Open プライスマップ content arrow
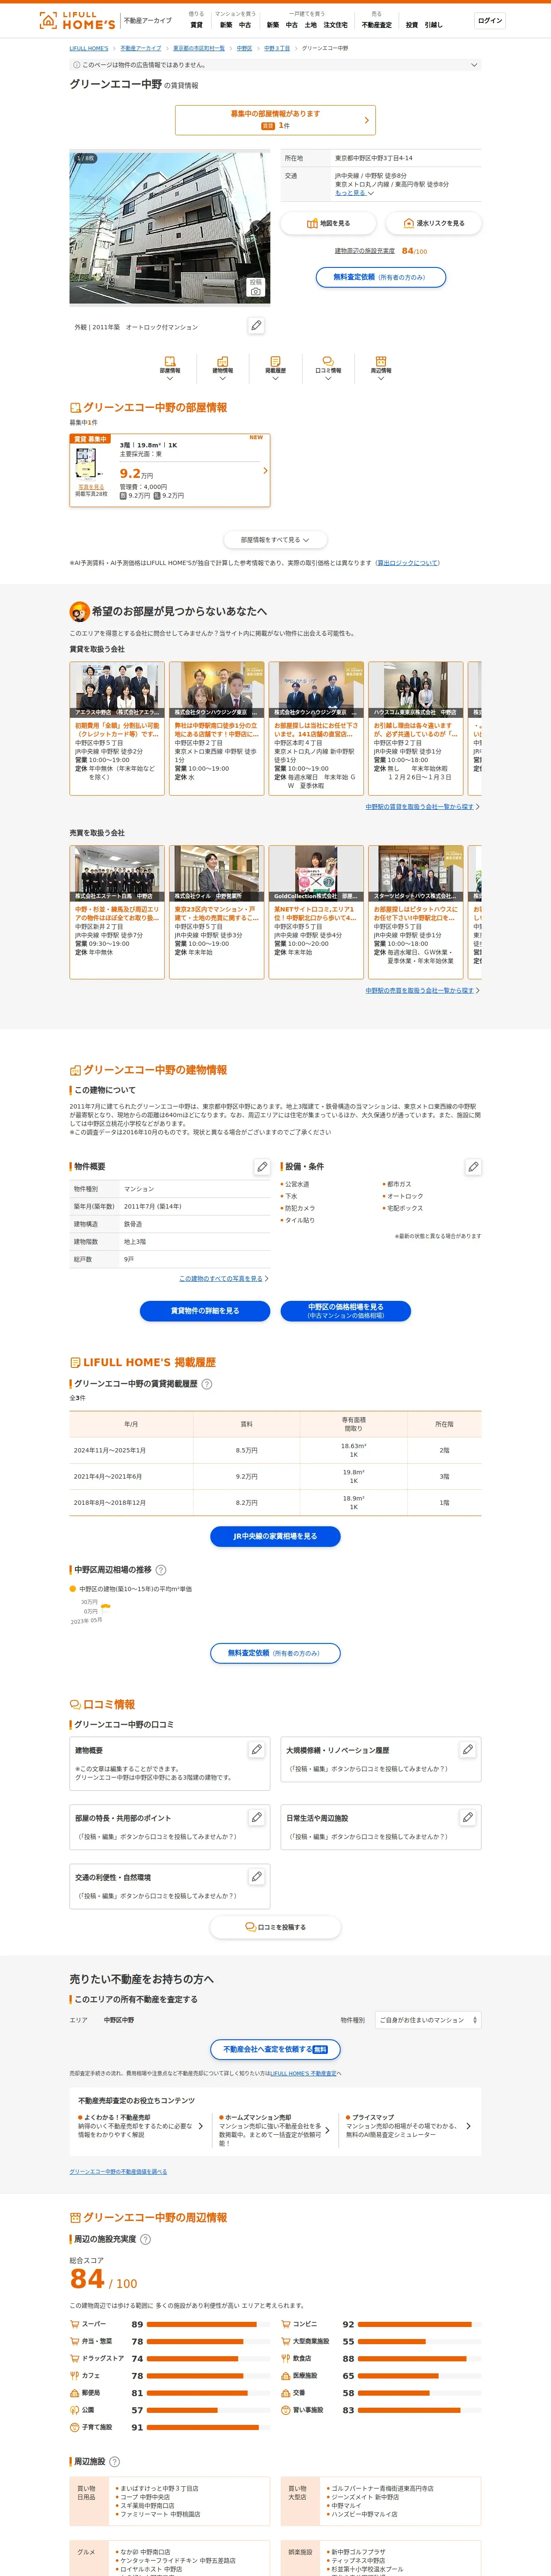Image resolution: width=551 pixels, height=2576 pixels. [468, 2126]
